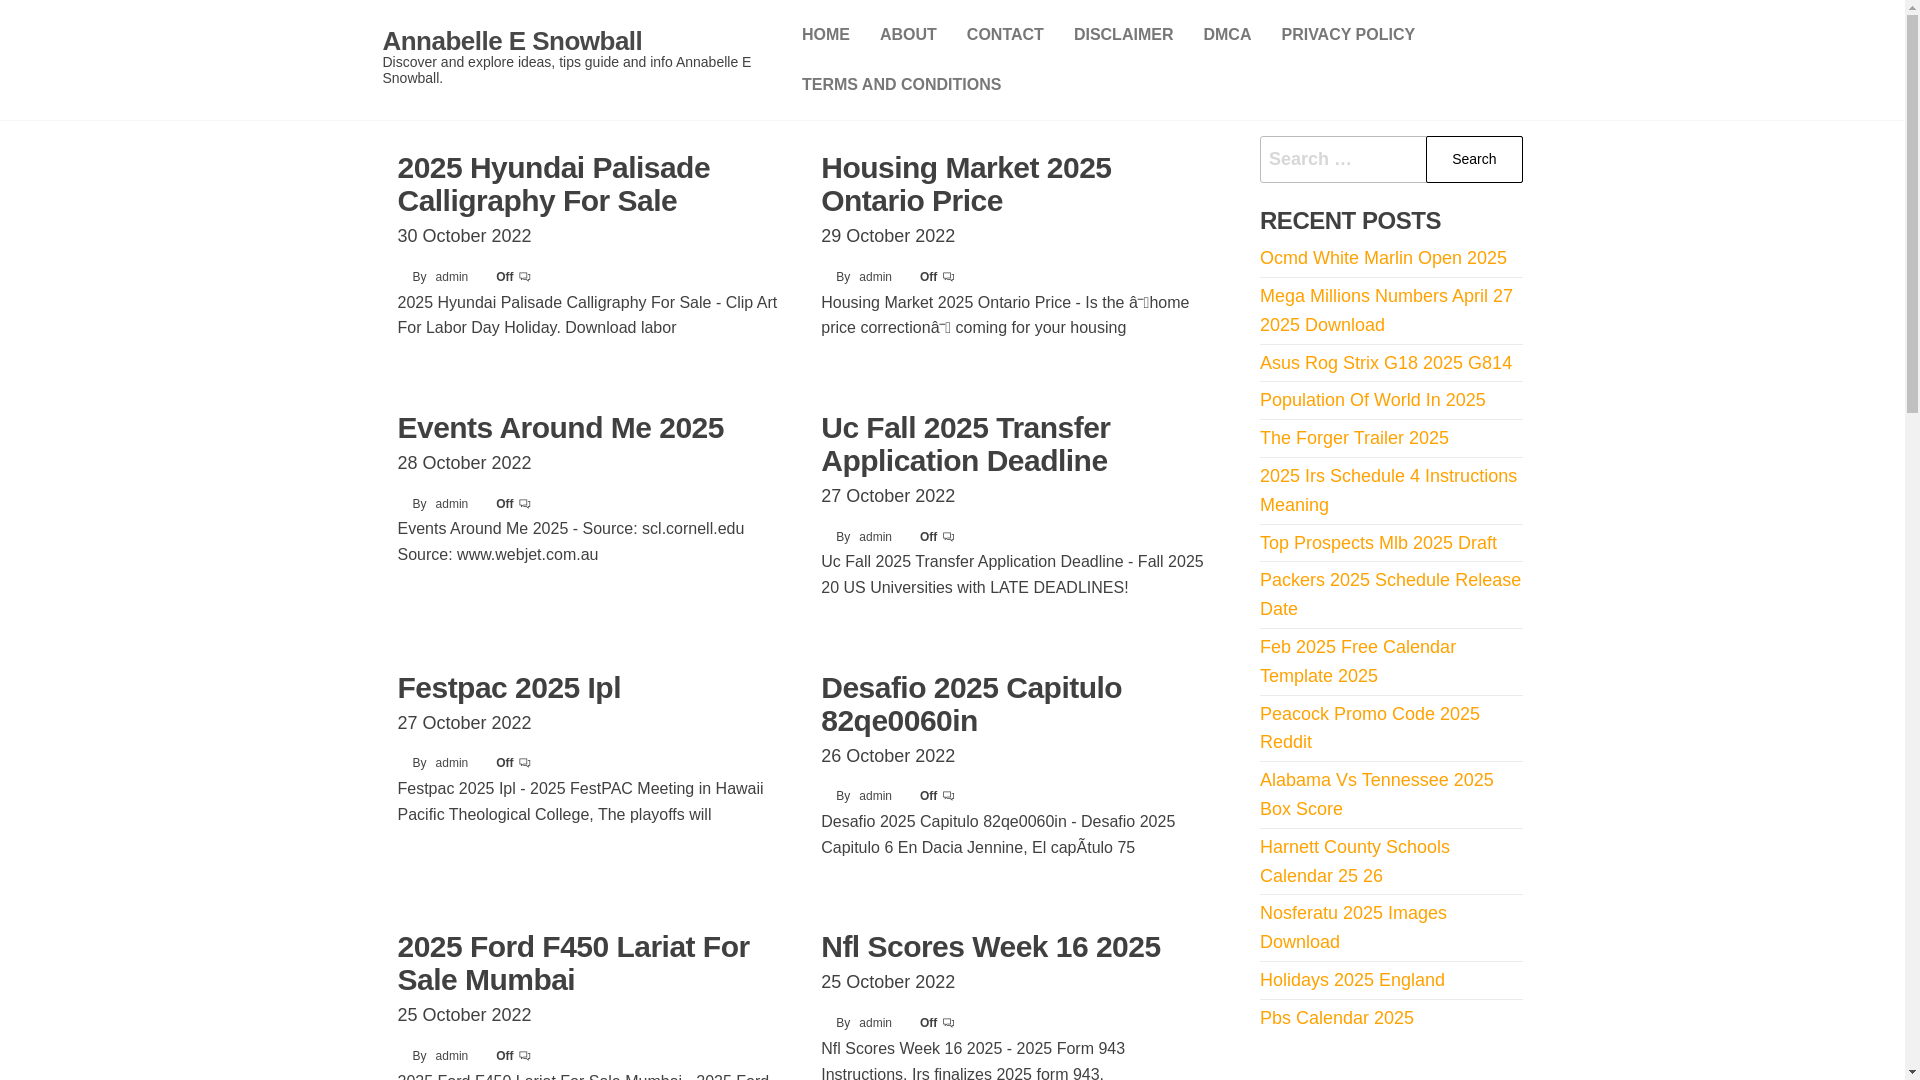The width and height of the screenshot is (1920, 1080).
Task: Open recent post Population Of World In 2025
Action: pos(1373,400)
